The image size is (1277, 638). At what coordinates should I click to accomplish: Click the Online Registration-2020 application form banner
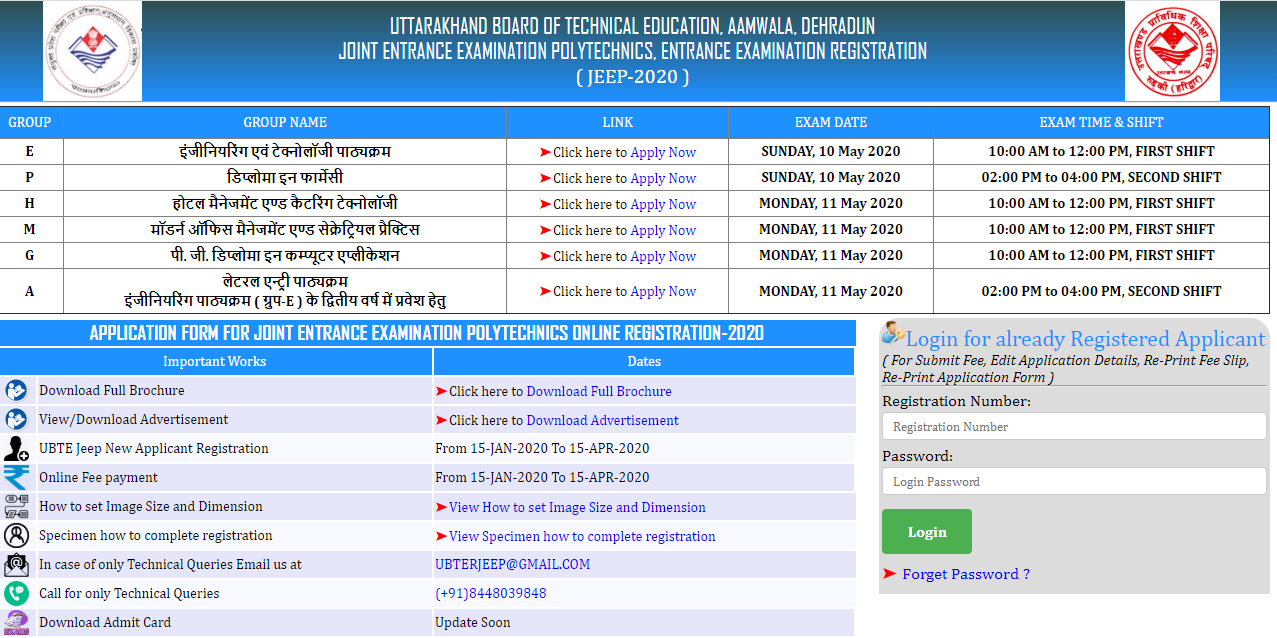pos(427,333)
